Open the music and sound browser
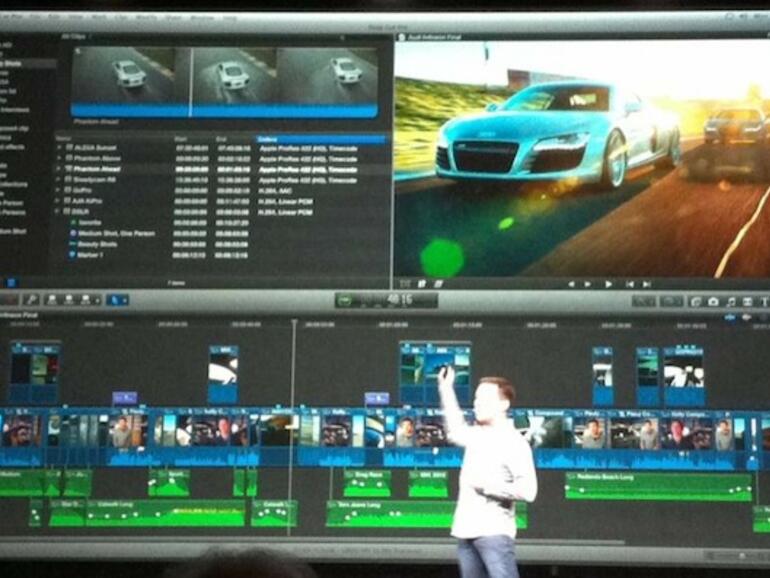Image resolution: width=770 pixels, height=578 pixels. pyautogui.click(x=731, y=302)
